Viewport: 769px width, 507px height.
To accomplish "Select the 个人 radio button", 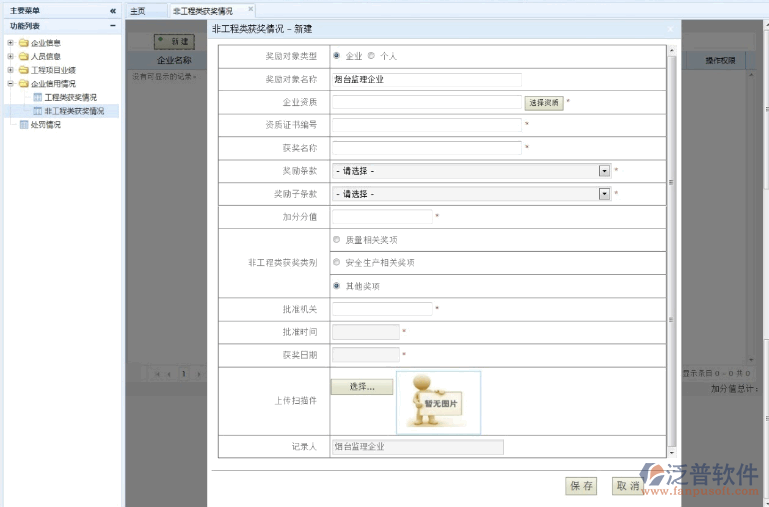I will (x=372, y=56).
